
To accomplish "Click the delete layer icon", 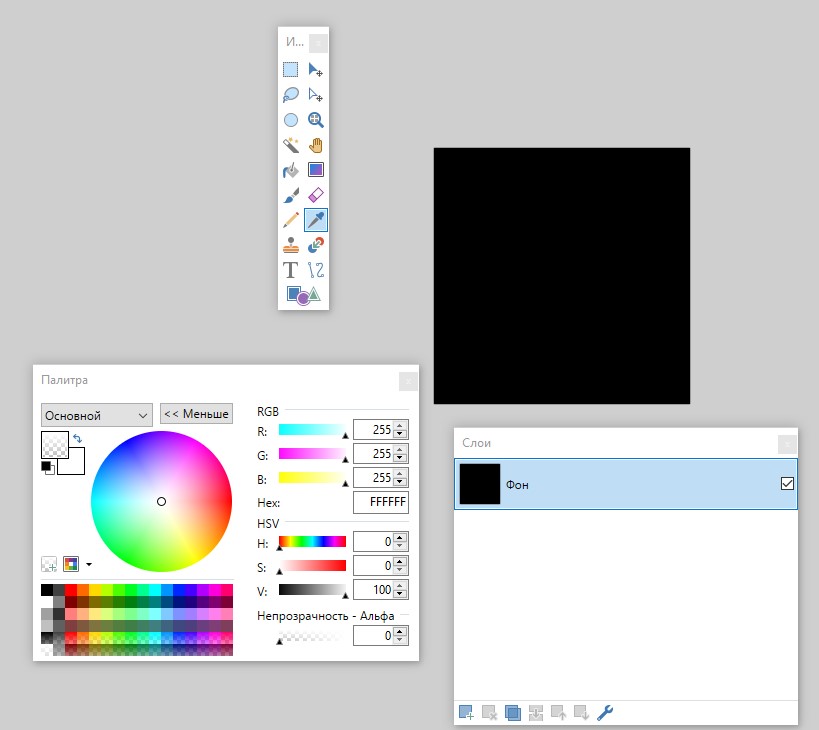I will 489,712.
